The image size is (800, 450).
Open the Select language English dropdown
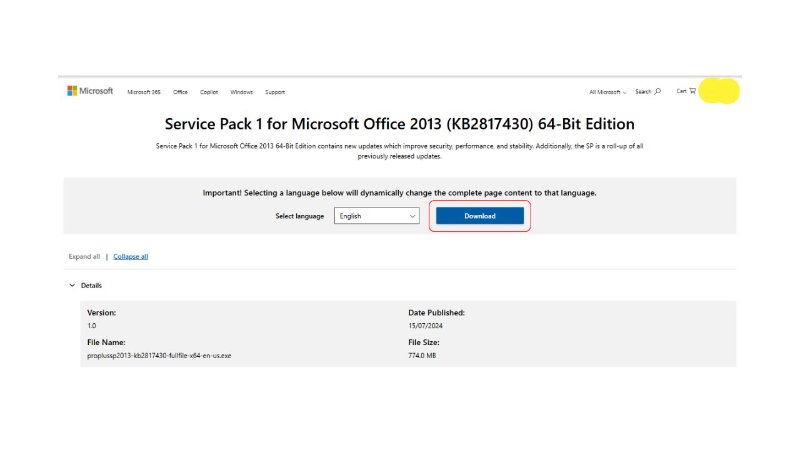377,216
